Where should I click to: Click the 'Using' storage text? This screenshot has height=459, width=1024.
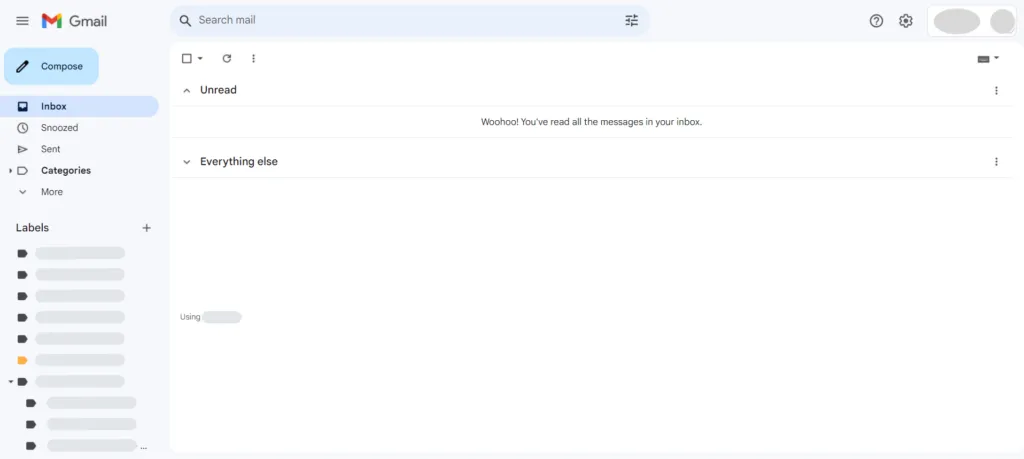[x=190, y=317]
